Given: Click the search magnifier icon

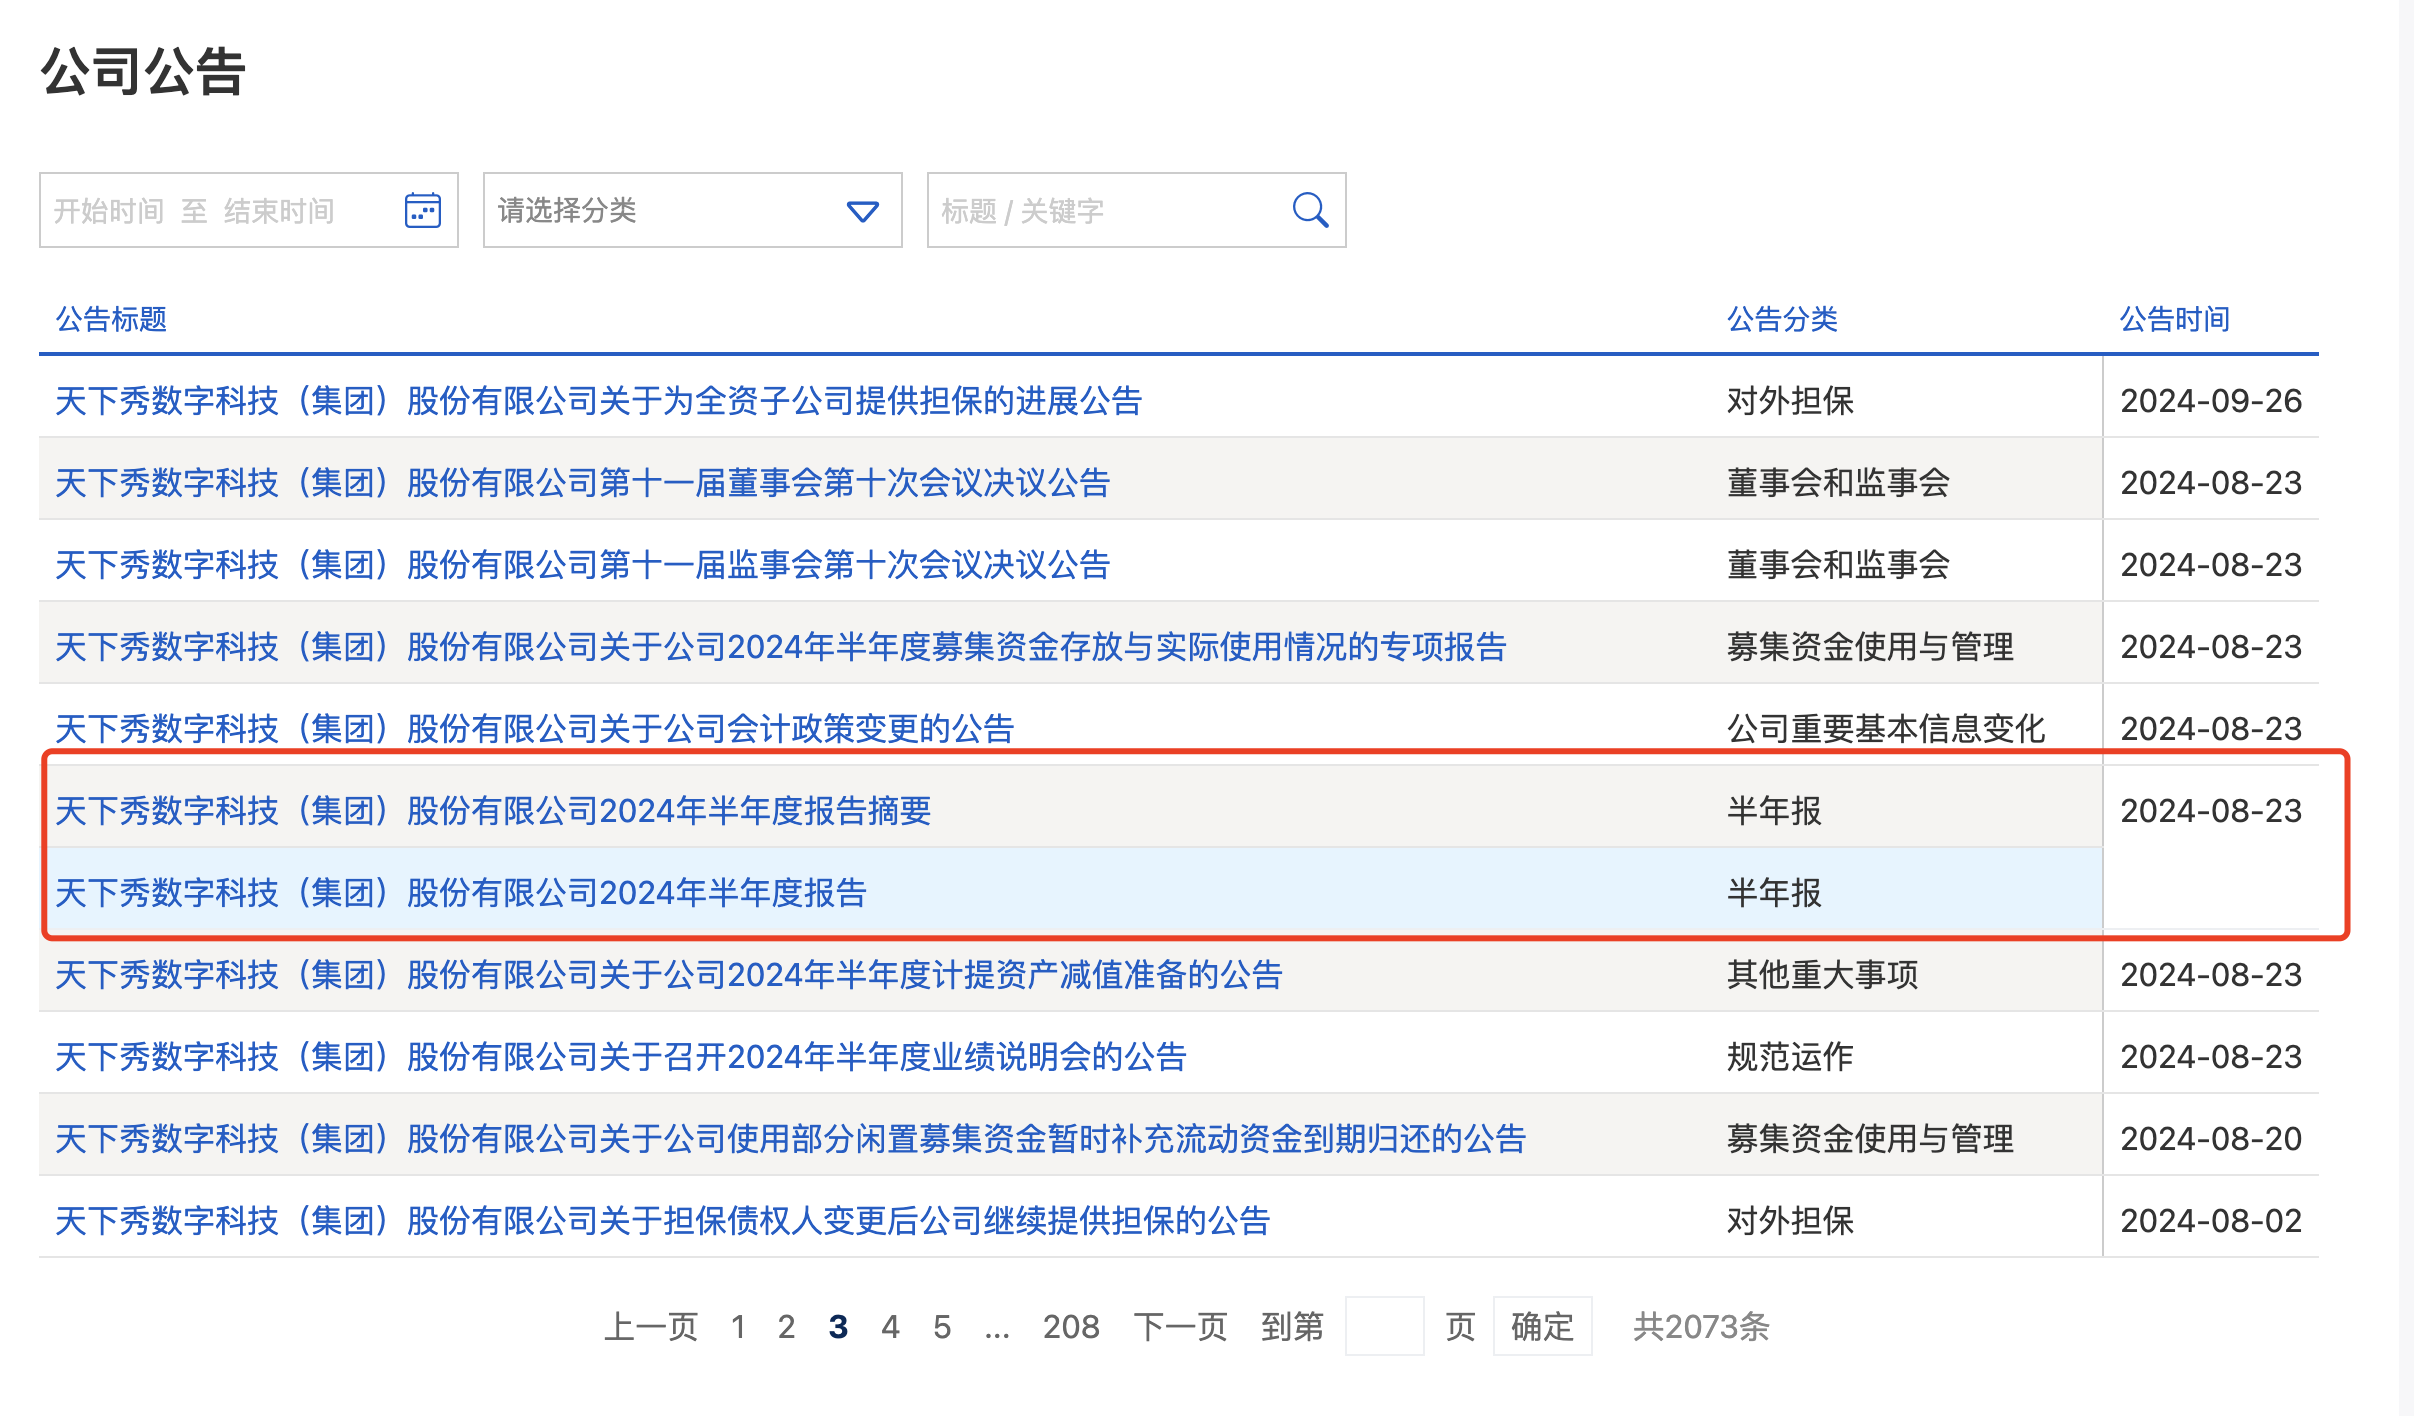Looking at the screenshot, I should click(x=1309, y=210).
